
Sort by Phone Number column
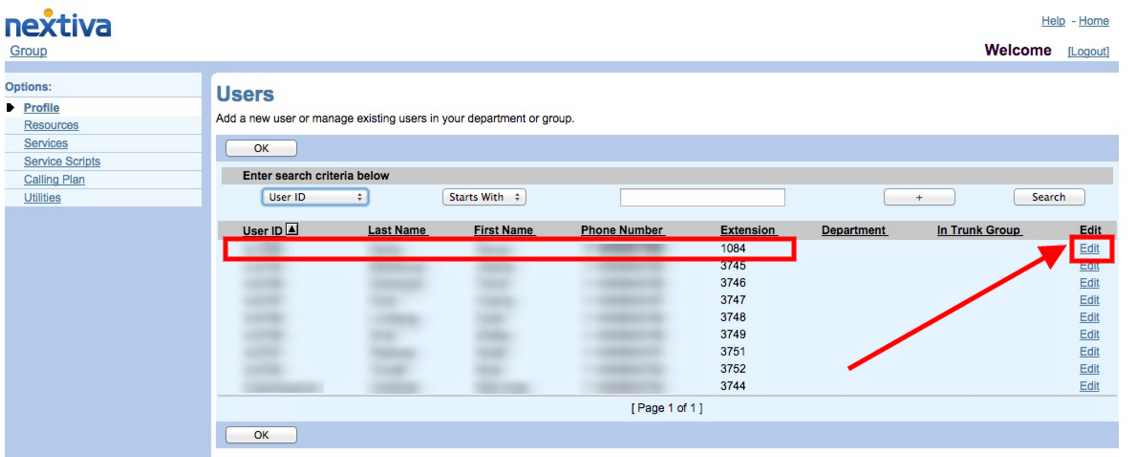(622, 230)
